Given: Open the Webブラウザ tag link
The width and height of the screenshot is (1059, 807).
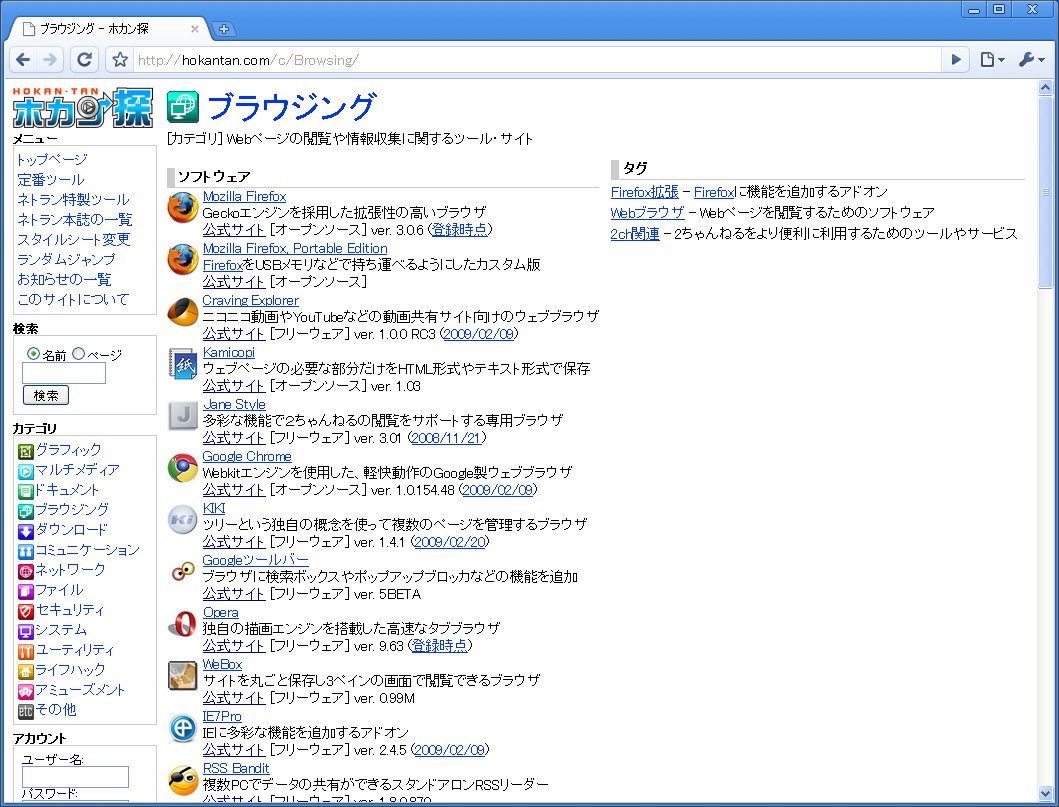Looking at the screenshot, I should 647,213.
